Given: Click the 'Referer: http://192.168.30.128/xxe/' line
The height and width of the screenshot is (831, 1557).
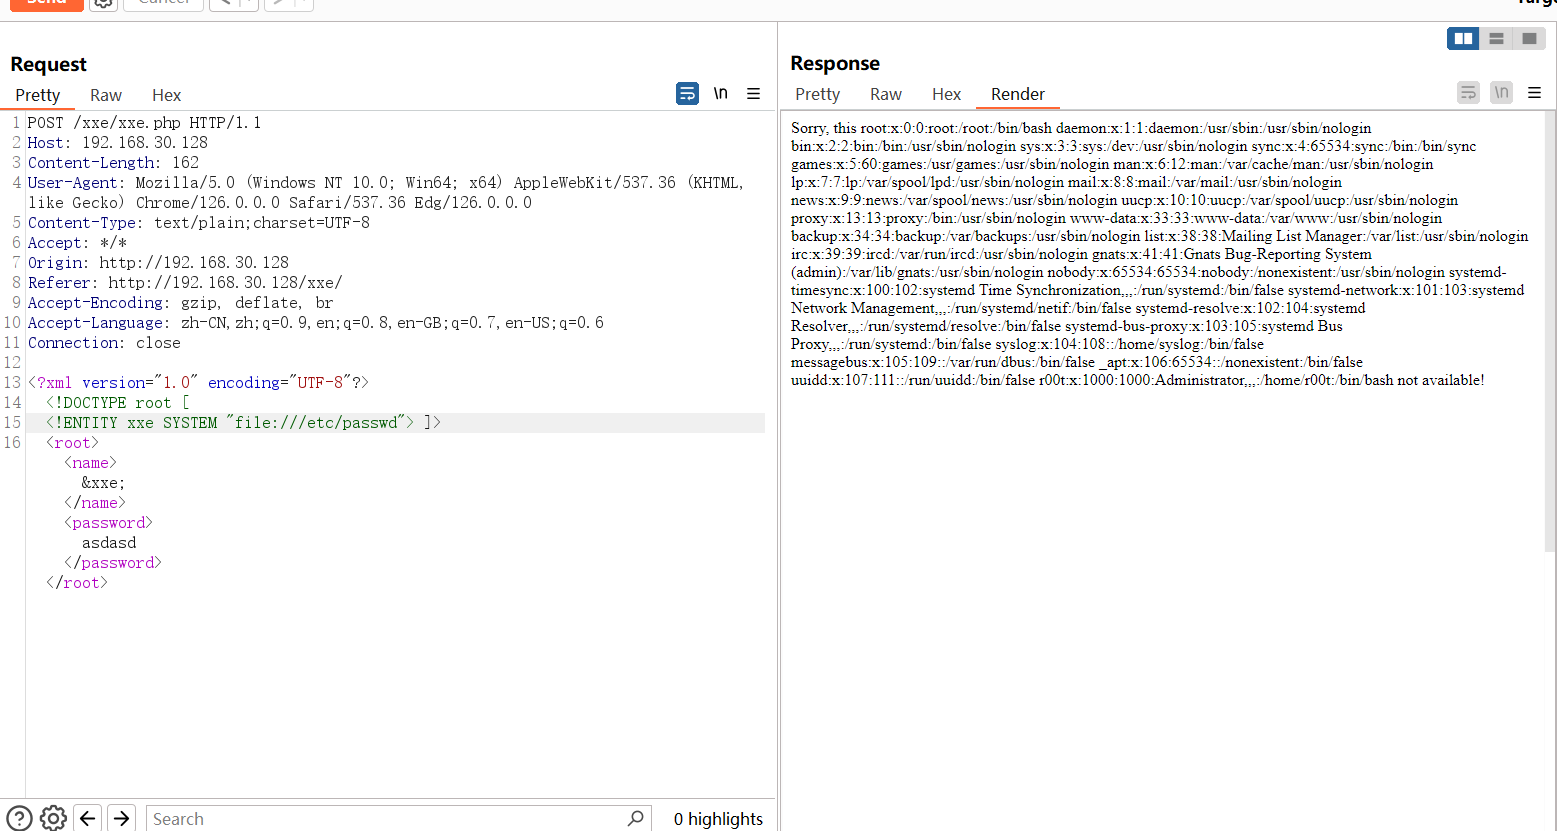Looking at the screenshot, I should point(185,283).
